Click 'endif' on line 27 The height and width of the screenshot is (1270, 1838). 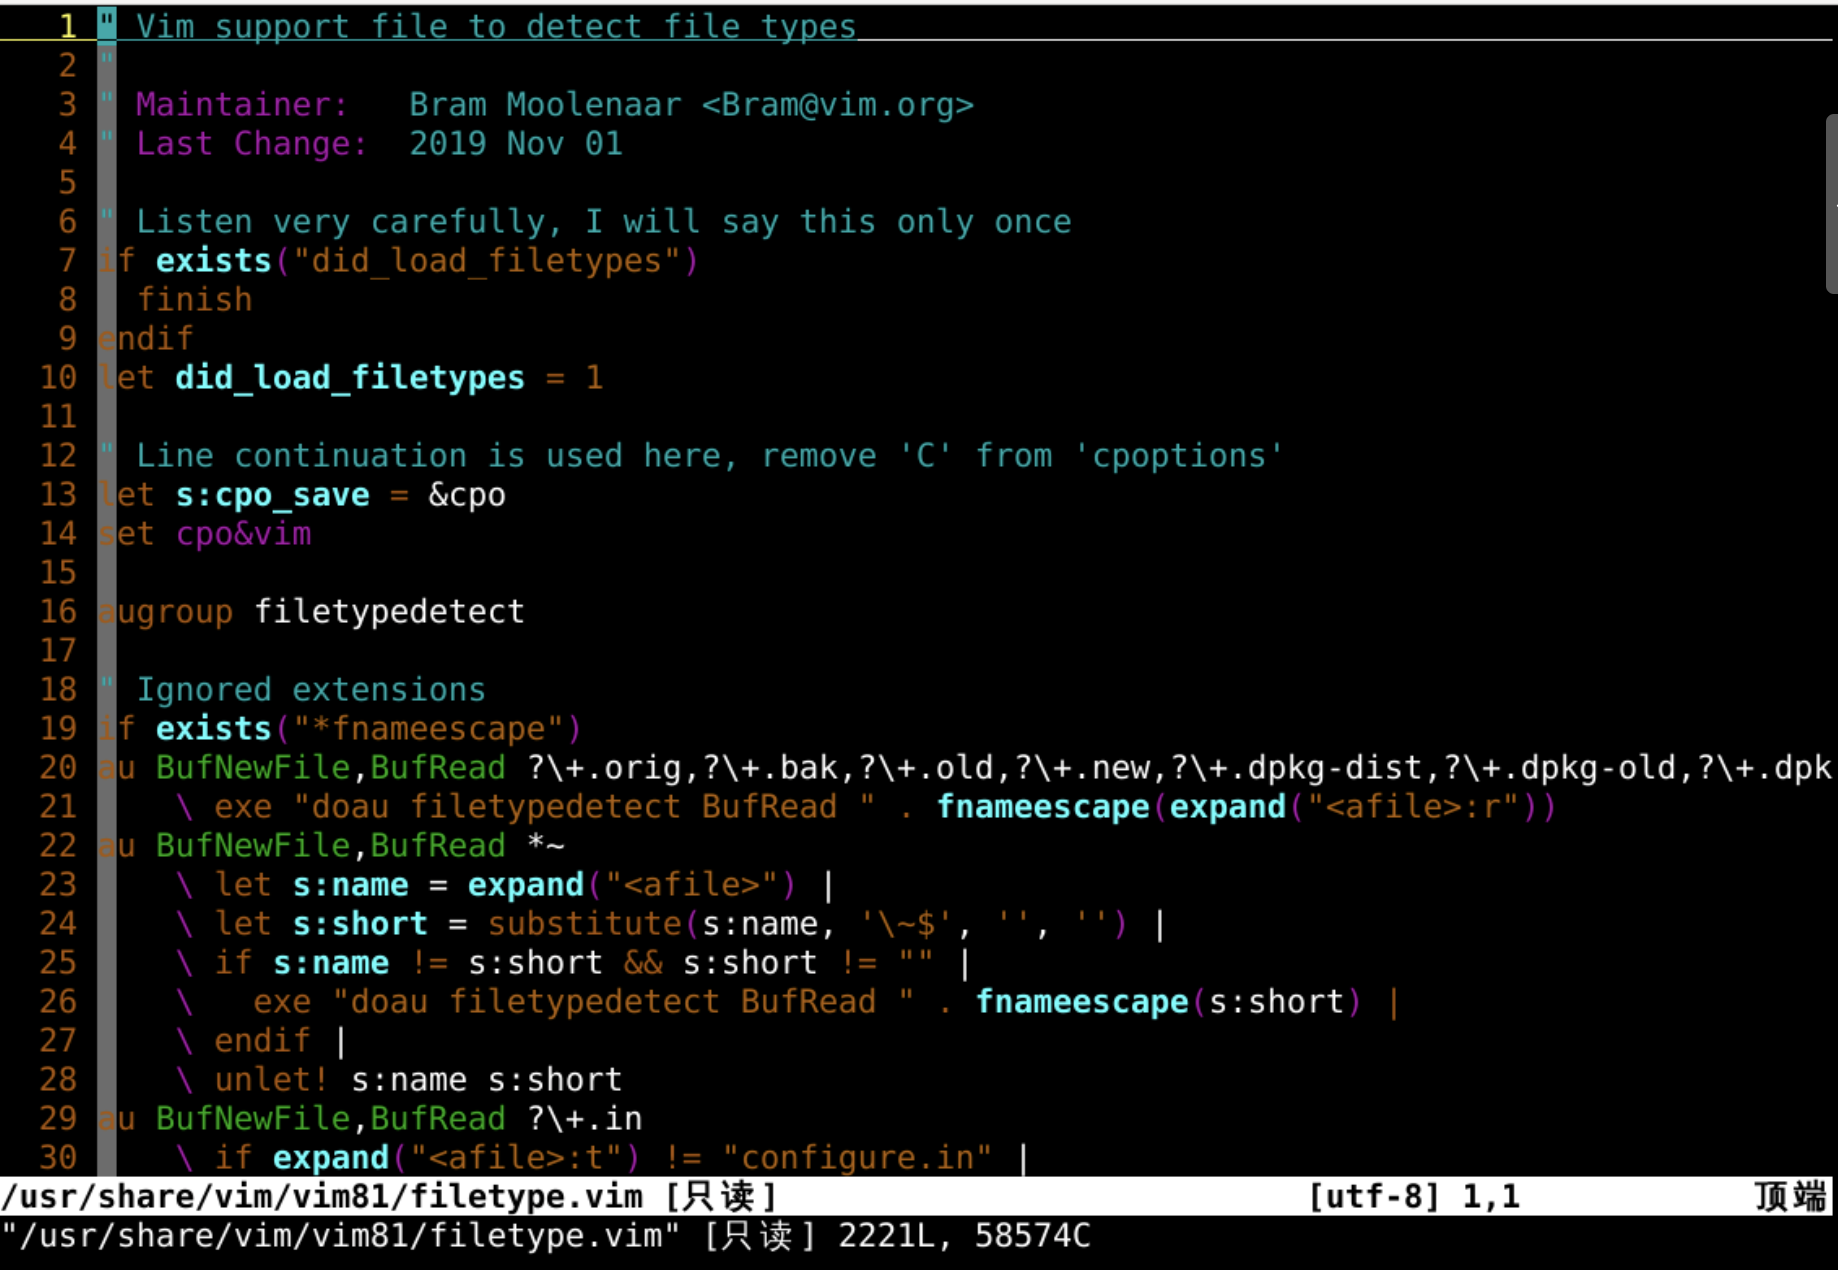(x=262, y=1041)
